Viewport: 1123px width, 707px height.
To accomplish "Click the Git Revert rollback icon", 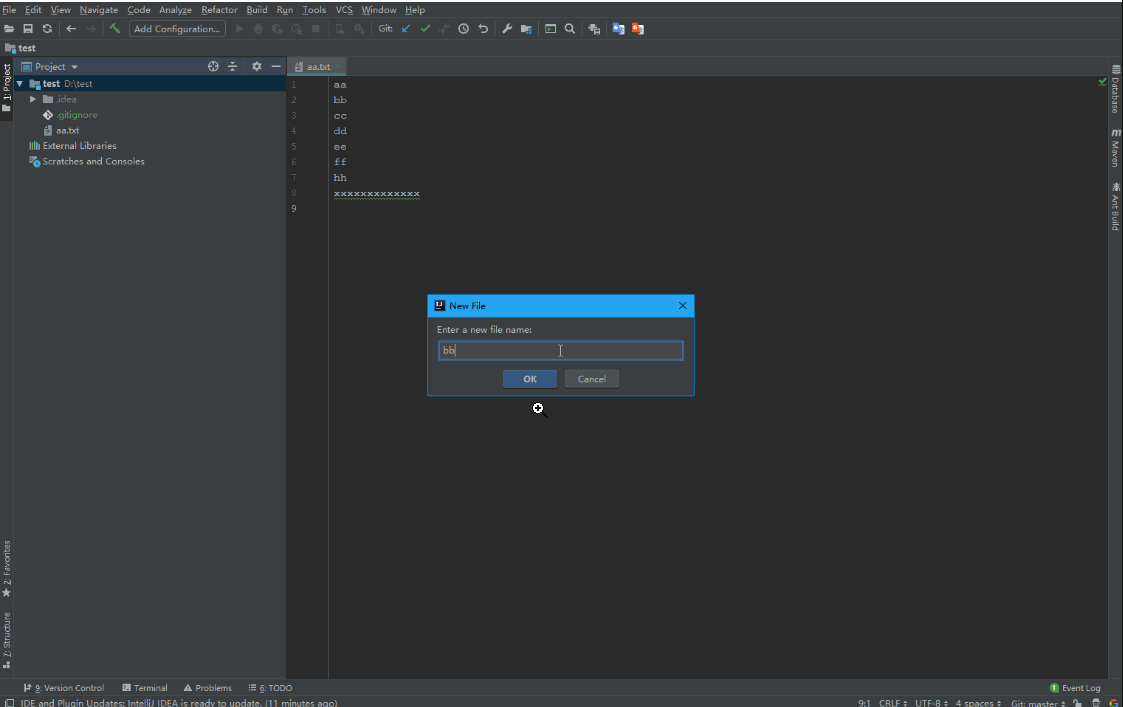I will (483, 29).
